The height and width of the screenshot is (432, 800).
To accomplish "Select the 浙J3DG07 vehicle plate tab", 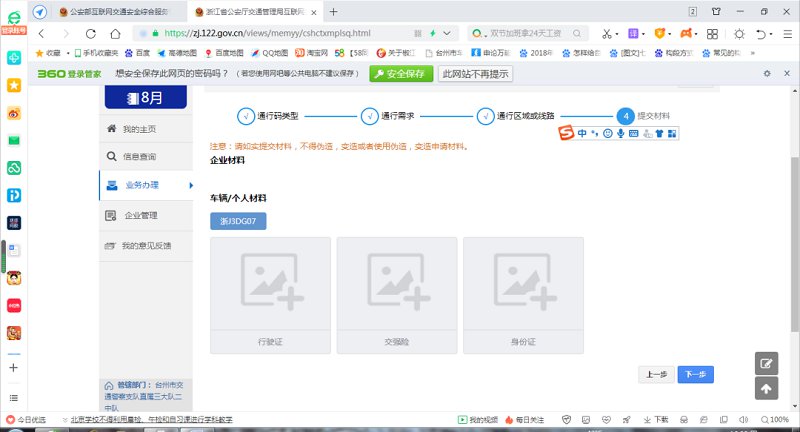I will (x=238, y=221).
